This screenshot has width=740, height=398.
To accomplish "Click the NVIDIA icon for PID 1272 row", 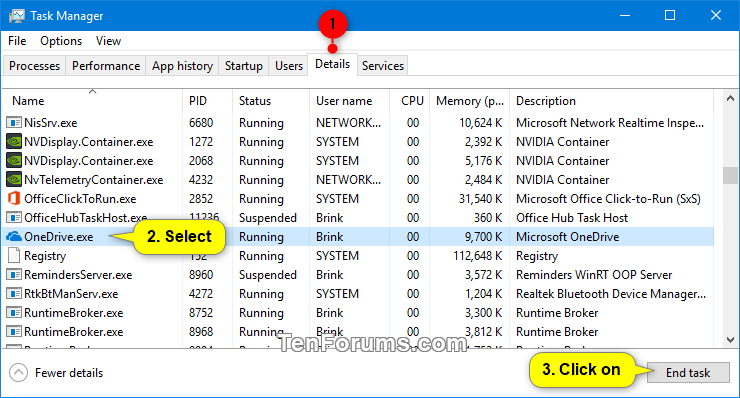I will point(14,142).
